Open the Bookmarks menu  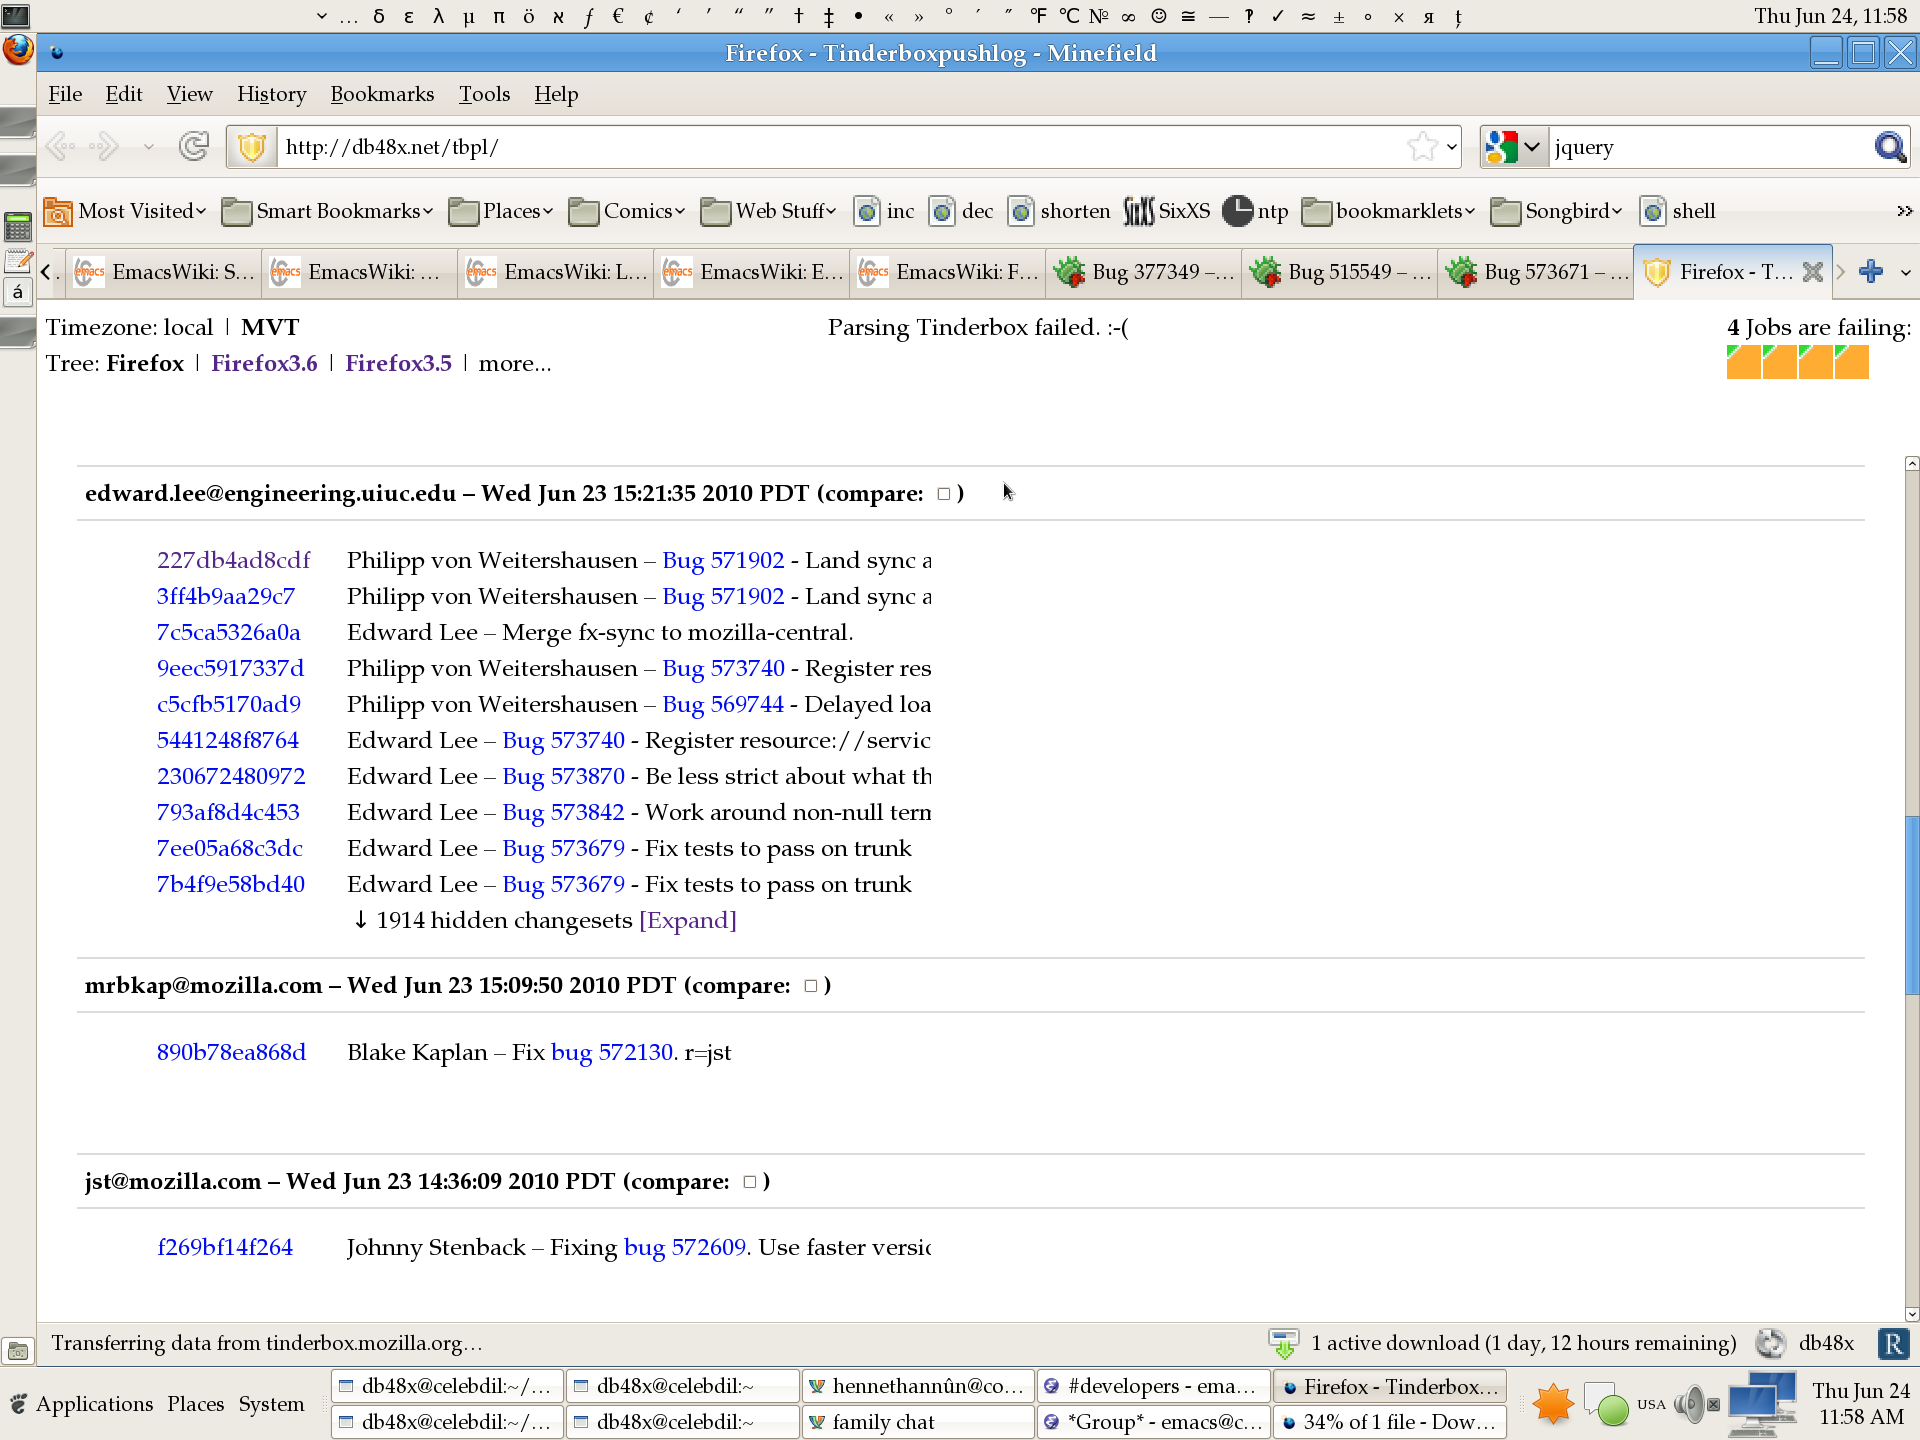coord(382,94)
